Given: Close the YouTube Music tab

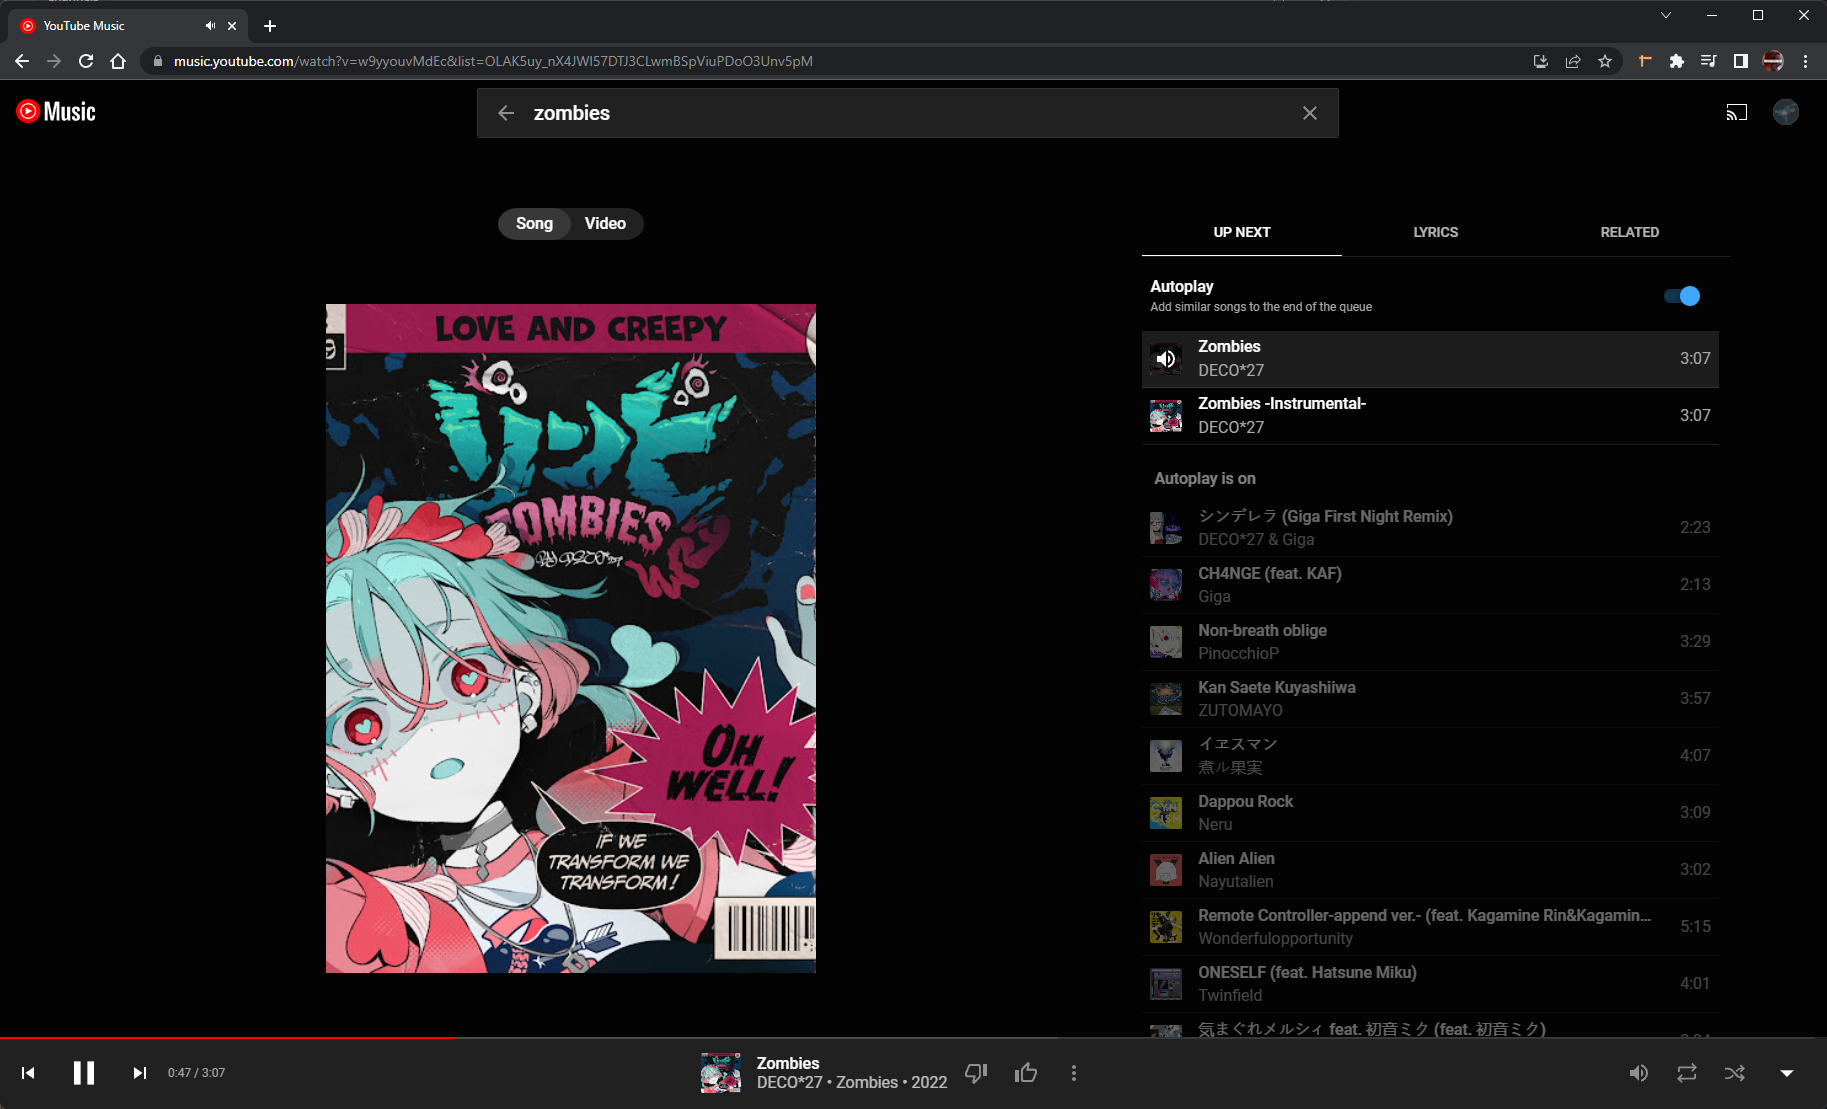Looking at the screenshot, I should (232, 26).
